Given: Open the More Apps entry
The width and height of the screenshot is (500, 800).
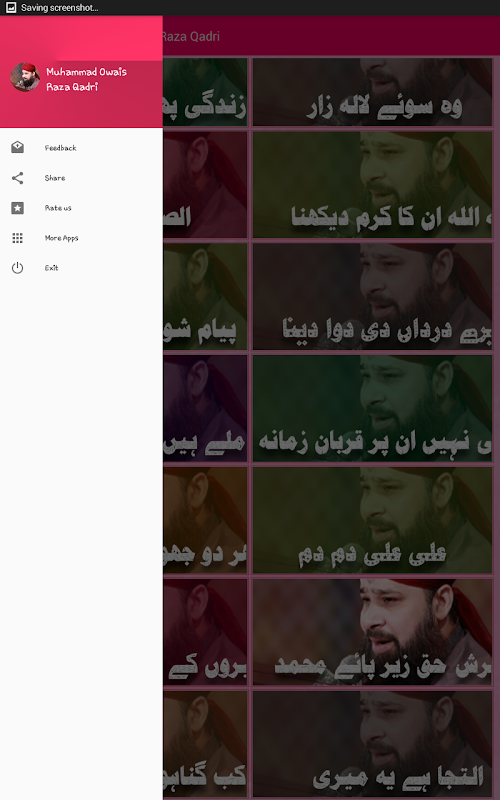Looking at the screenshot, I should [x=81, y=238].
